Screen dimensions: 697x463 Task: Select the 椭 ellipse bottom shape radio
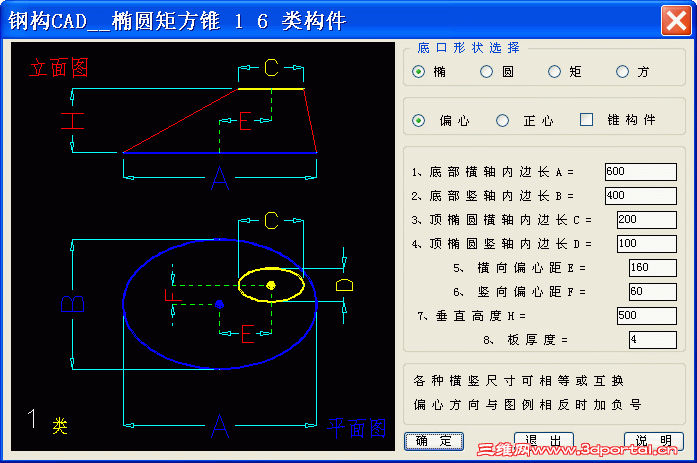pyautogui.click(x=418, y=72)
